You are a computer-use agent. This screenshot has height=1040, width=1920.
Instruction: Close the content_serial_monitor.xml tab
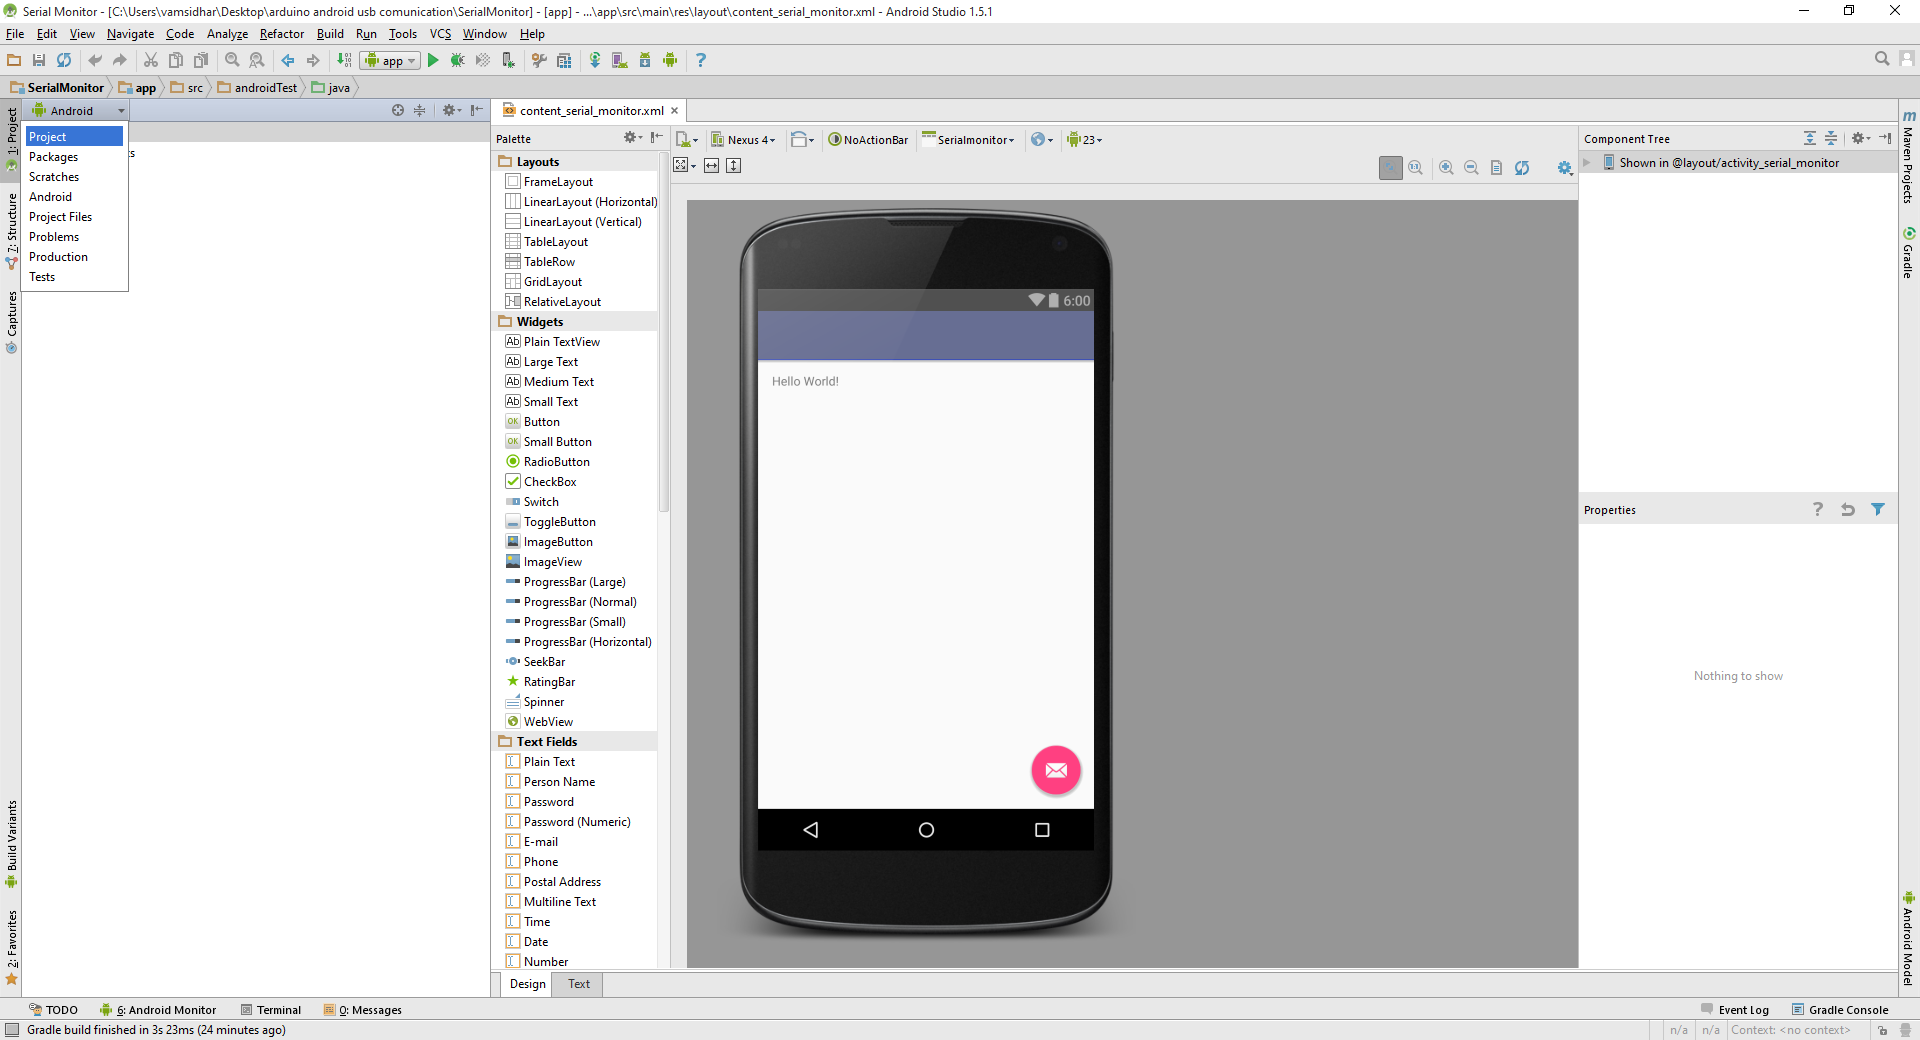tap(675, 111)
